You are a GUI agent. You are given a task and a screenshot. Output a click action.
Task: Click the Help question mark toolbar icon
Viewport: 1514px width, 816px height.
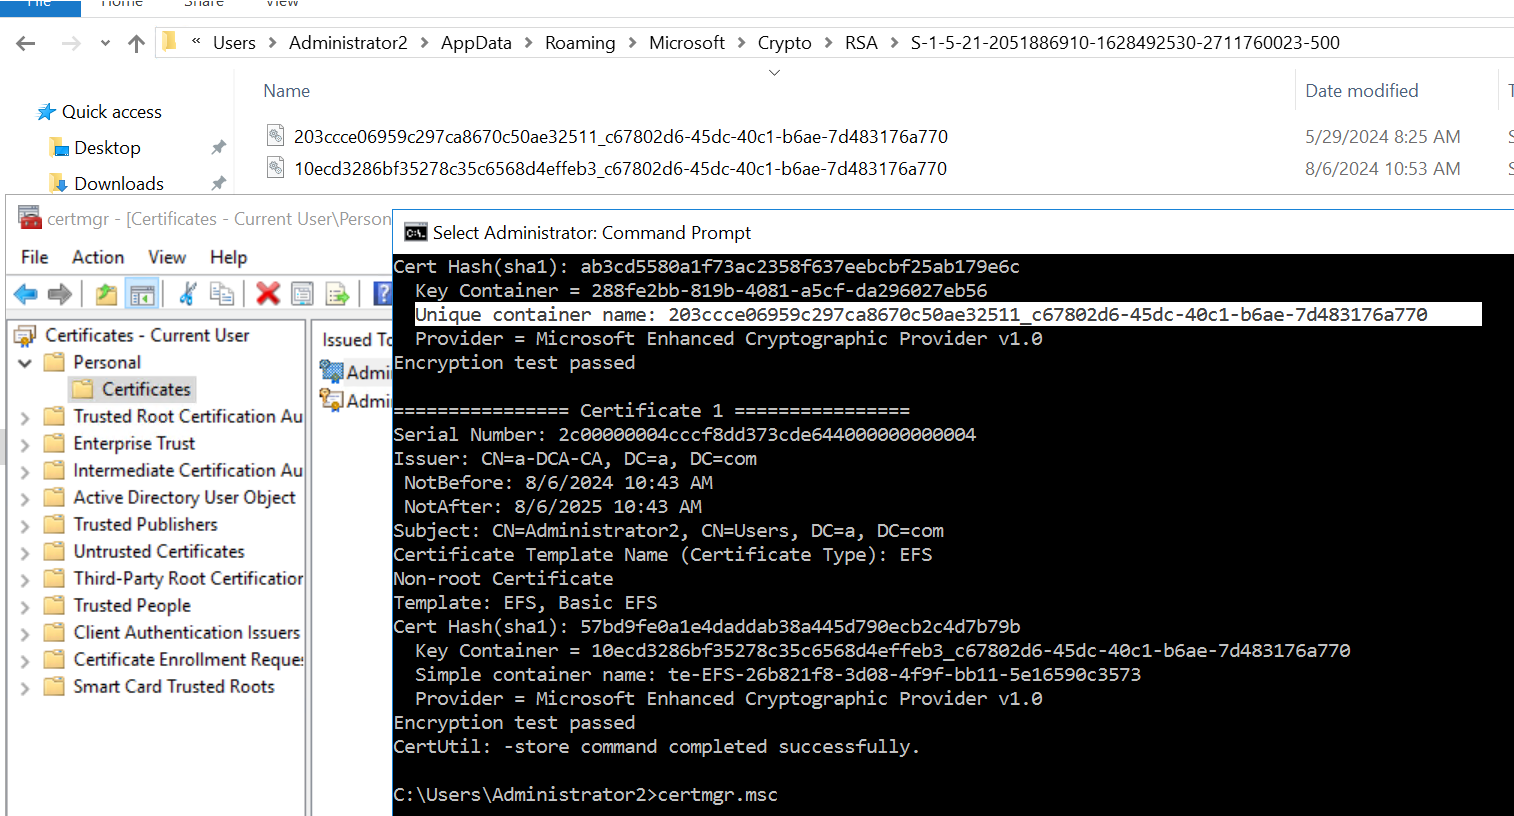(x=382, y=293)
